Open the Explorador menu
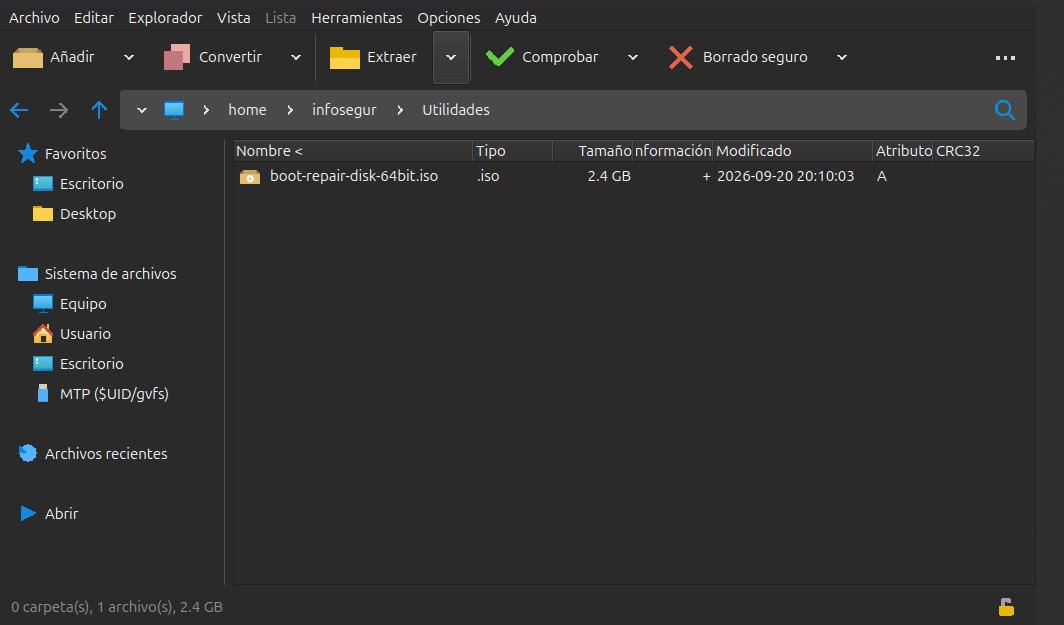The width and height of the screenshot is (1064, 625). pos(165,18)
